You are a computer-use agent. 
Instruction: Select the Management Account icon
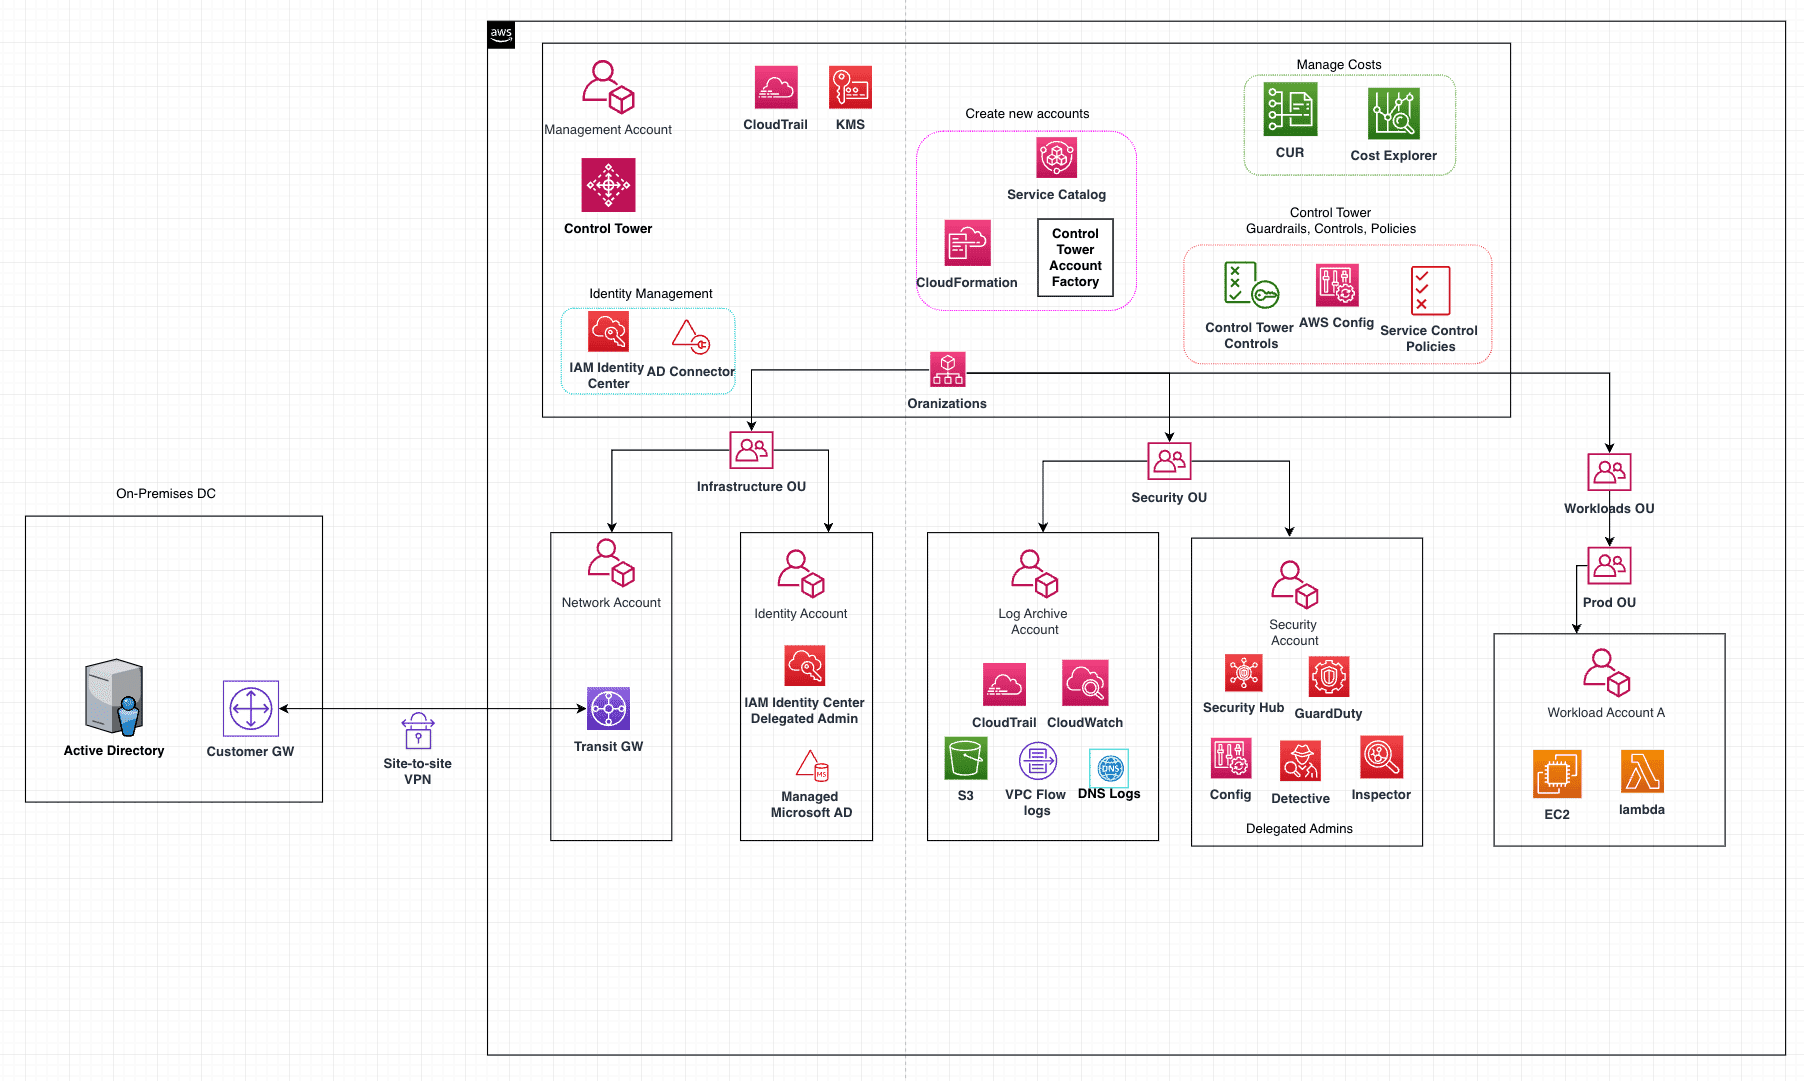(608, 87)
